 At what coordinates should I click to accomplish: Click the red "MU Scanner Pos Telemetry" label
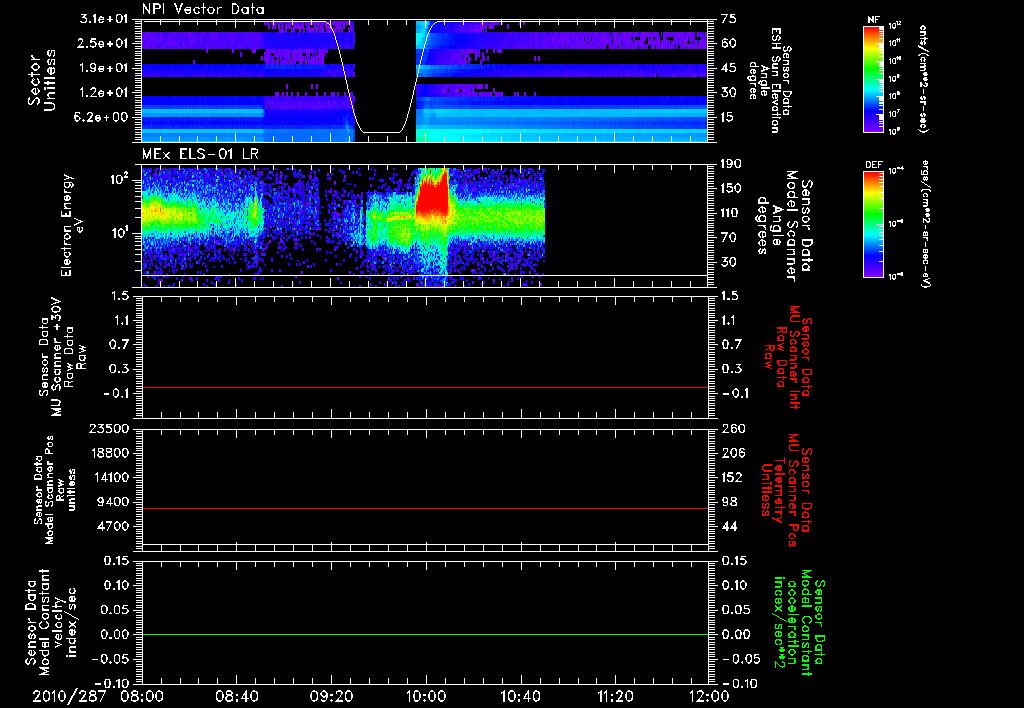click(x=786, y=489)
